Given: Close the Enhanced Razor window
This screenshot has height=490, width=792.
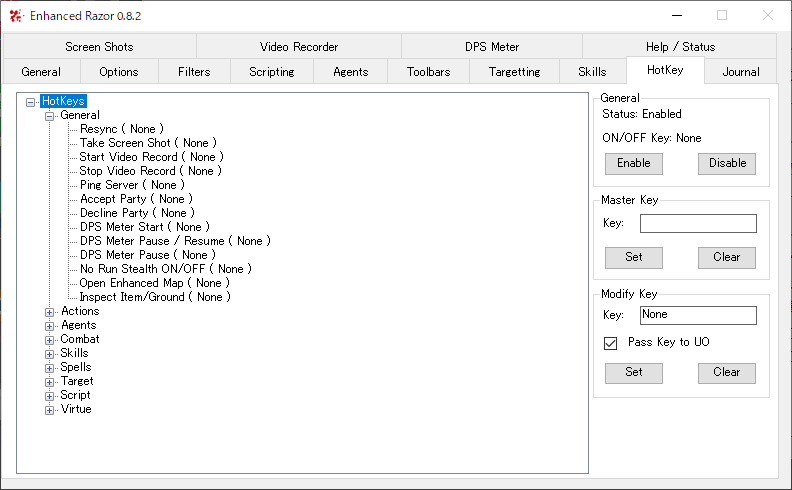Looking at the screenshot, I should pos(768,16).
